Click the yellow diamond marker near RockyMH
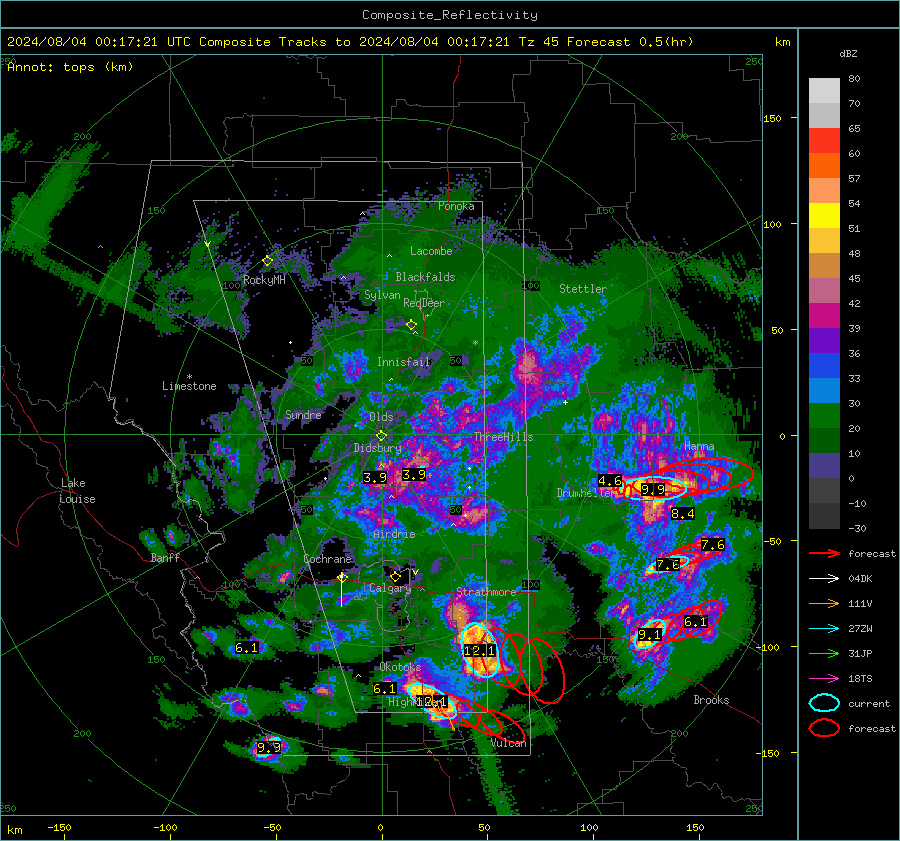 [267, 261]
